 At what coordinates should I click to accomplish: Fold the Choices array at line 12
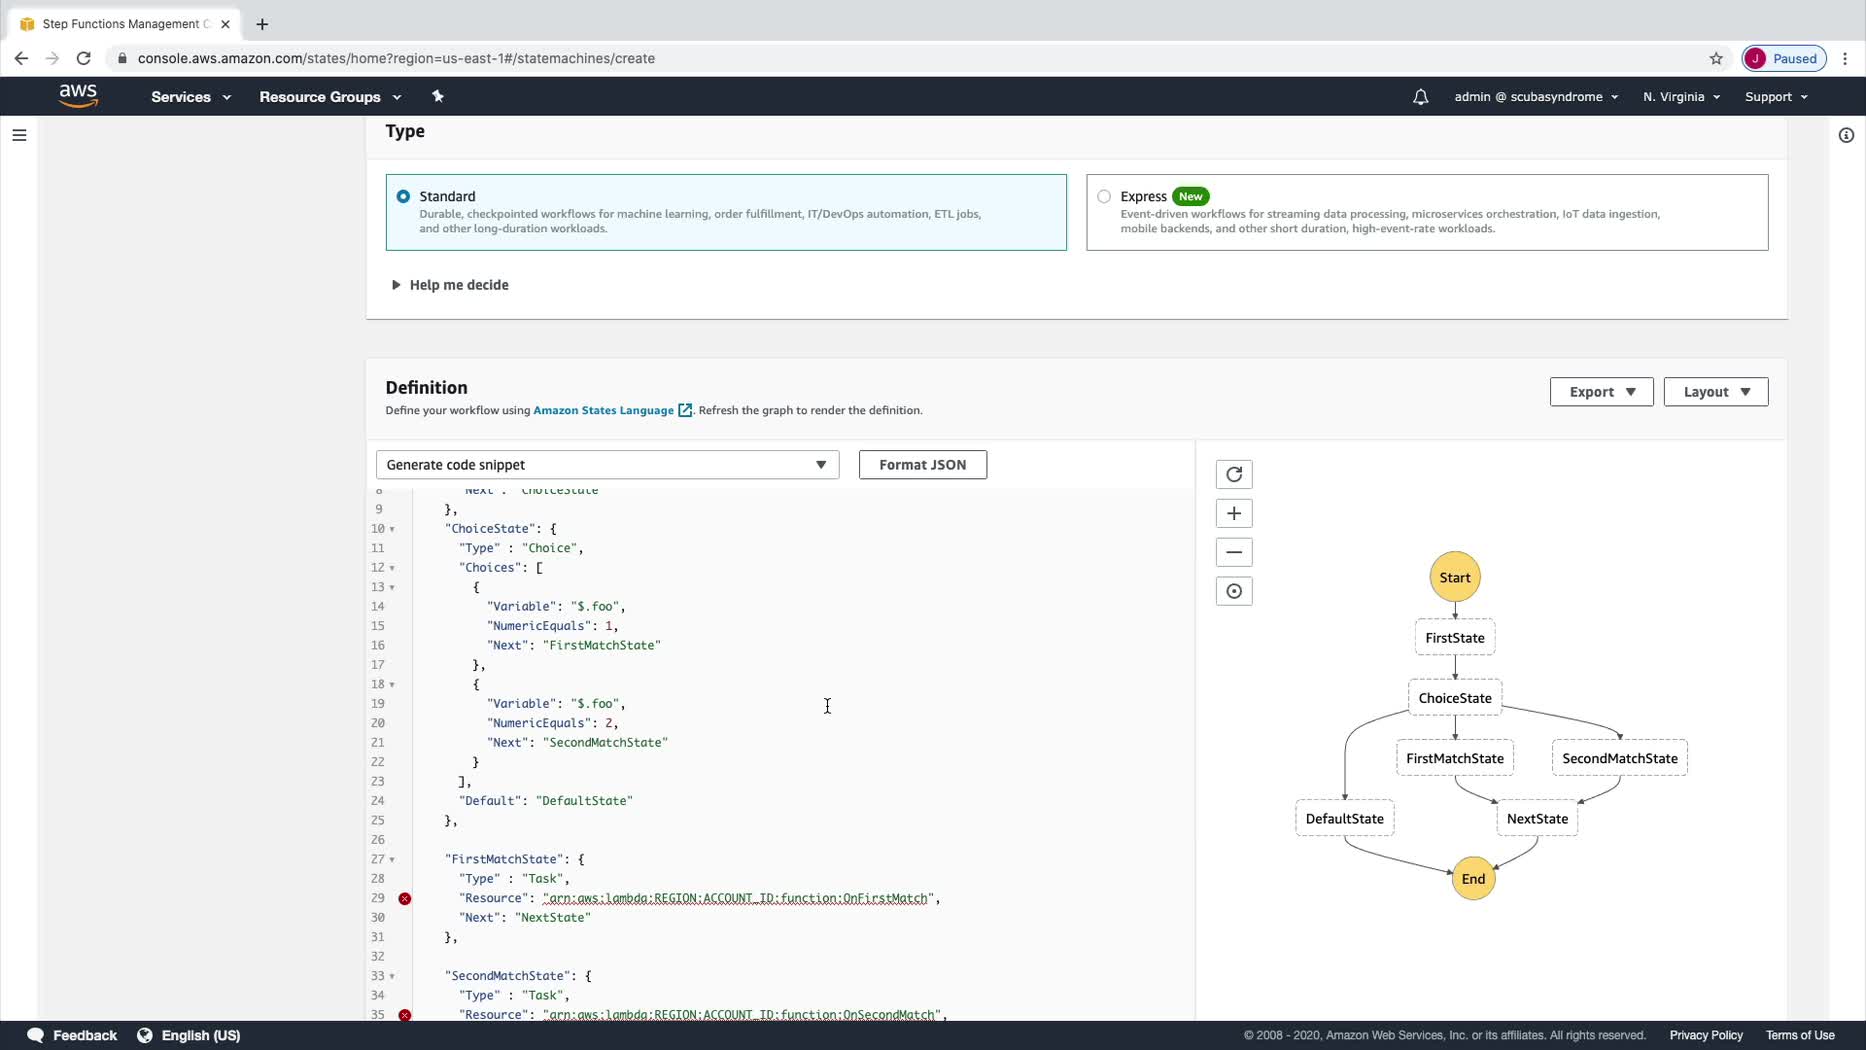pyautogui.click(x=392, y=568)
